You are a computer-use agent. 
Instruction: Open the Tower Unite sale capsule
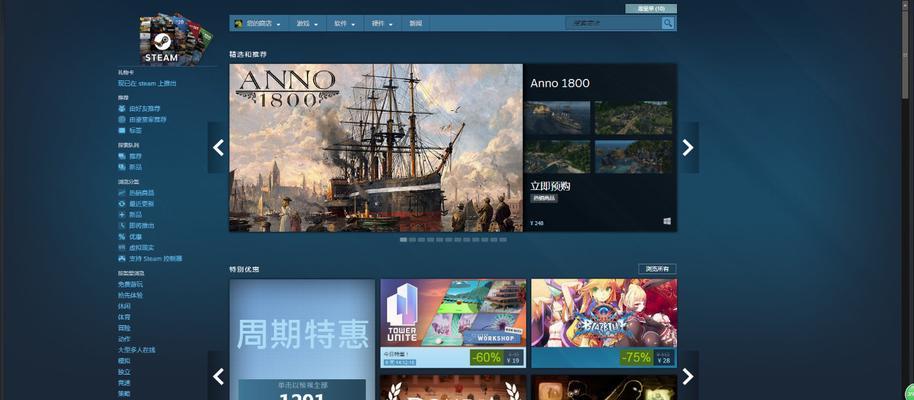pos(453,323)
